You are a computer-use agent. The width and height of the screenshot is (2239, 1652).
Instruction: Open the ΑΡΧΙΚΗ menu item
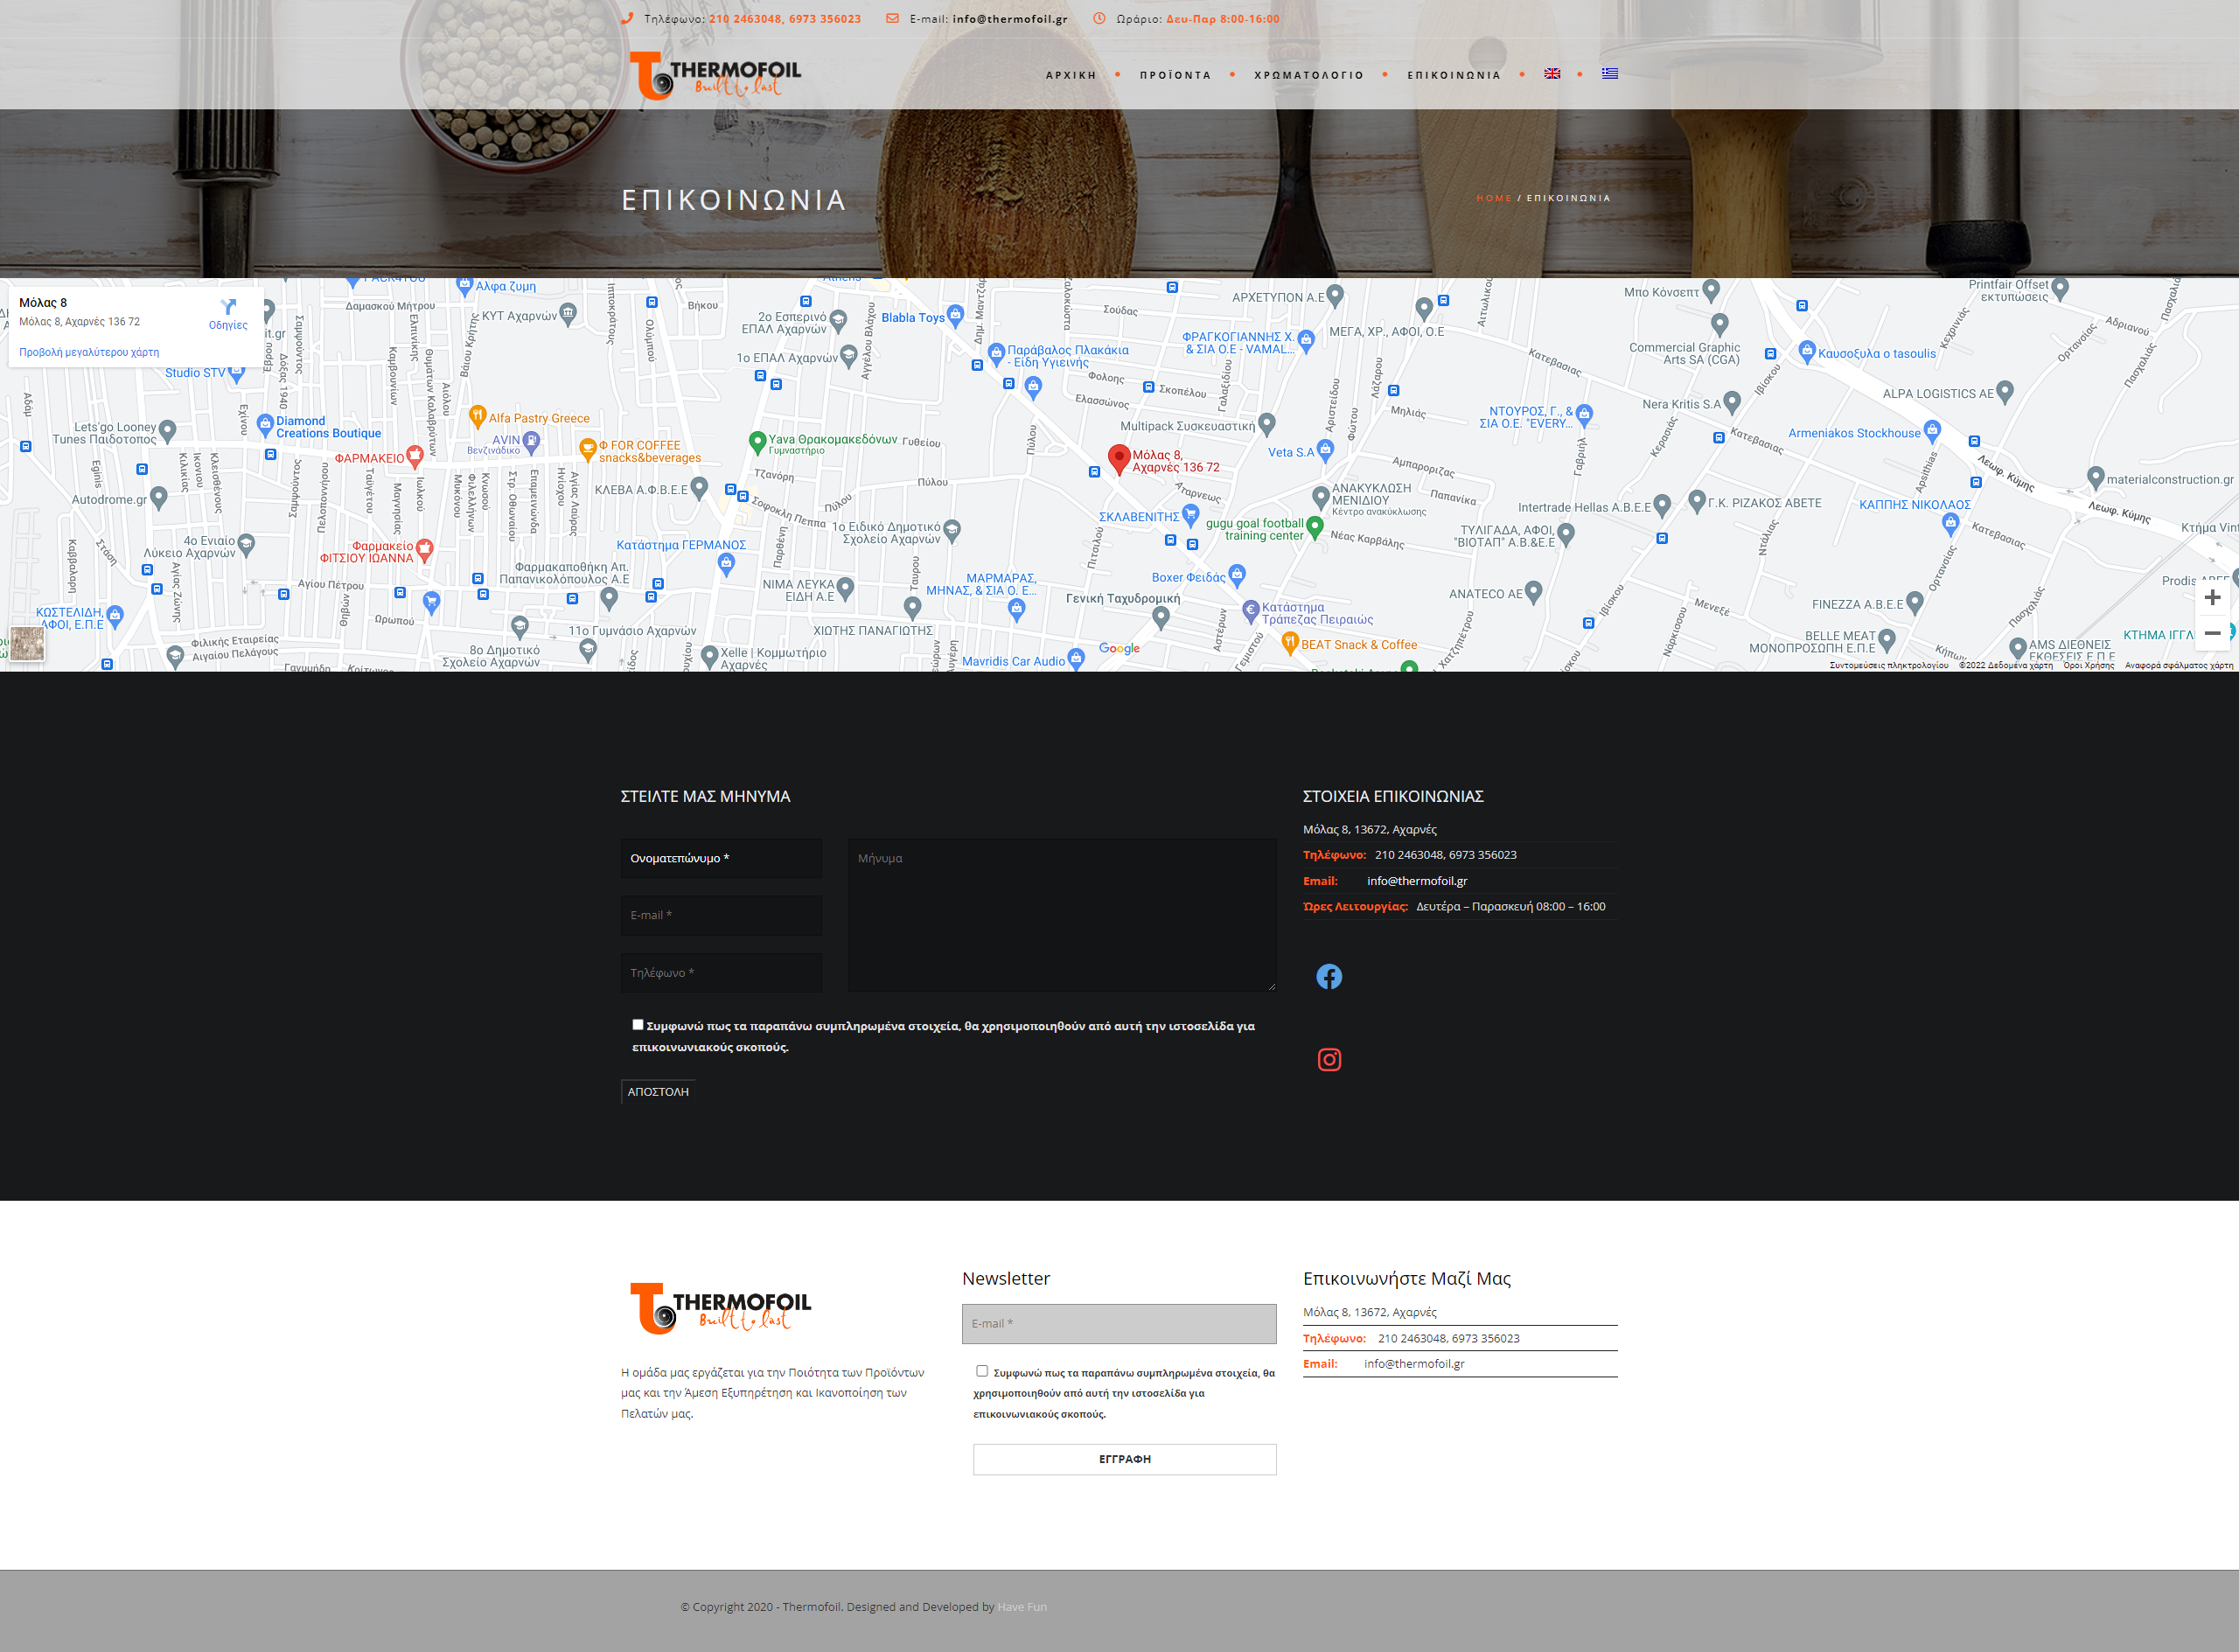click(x=1071, y=75)
